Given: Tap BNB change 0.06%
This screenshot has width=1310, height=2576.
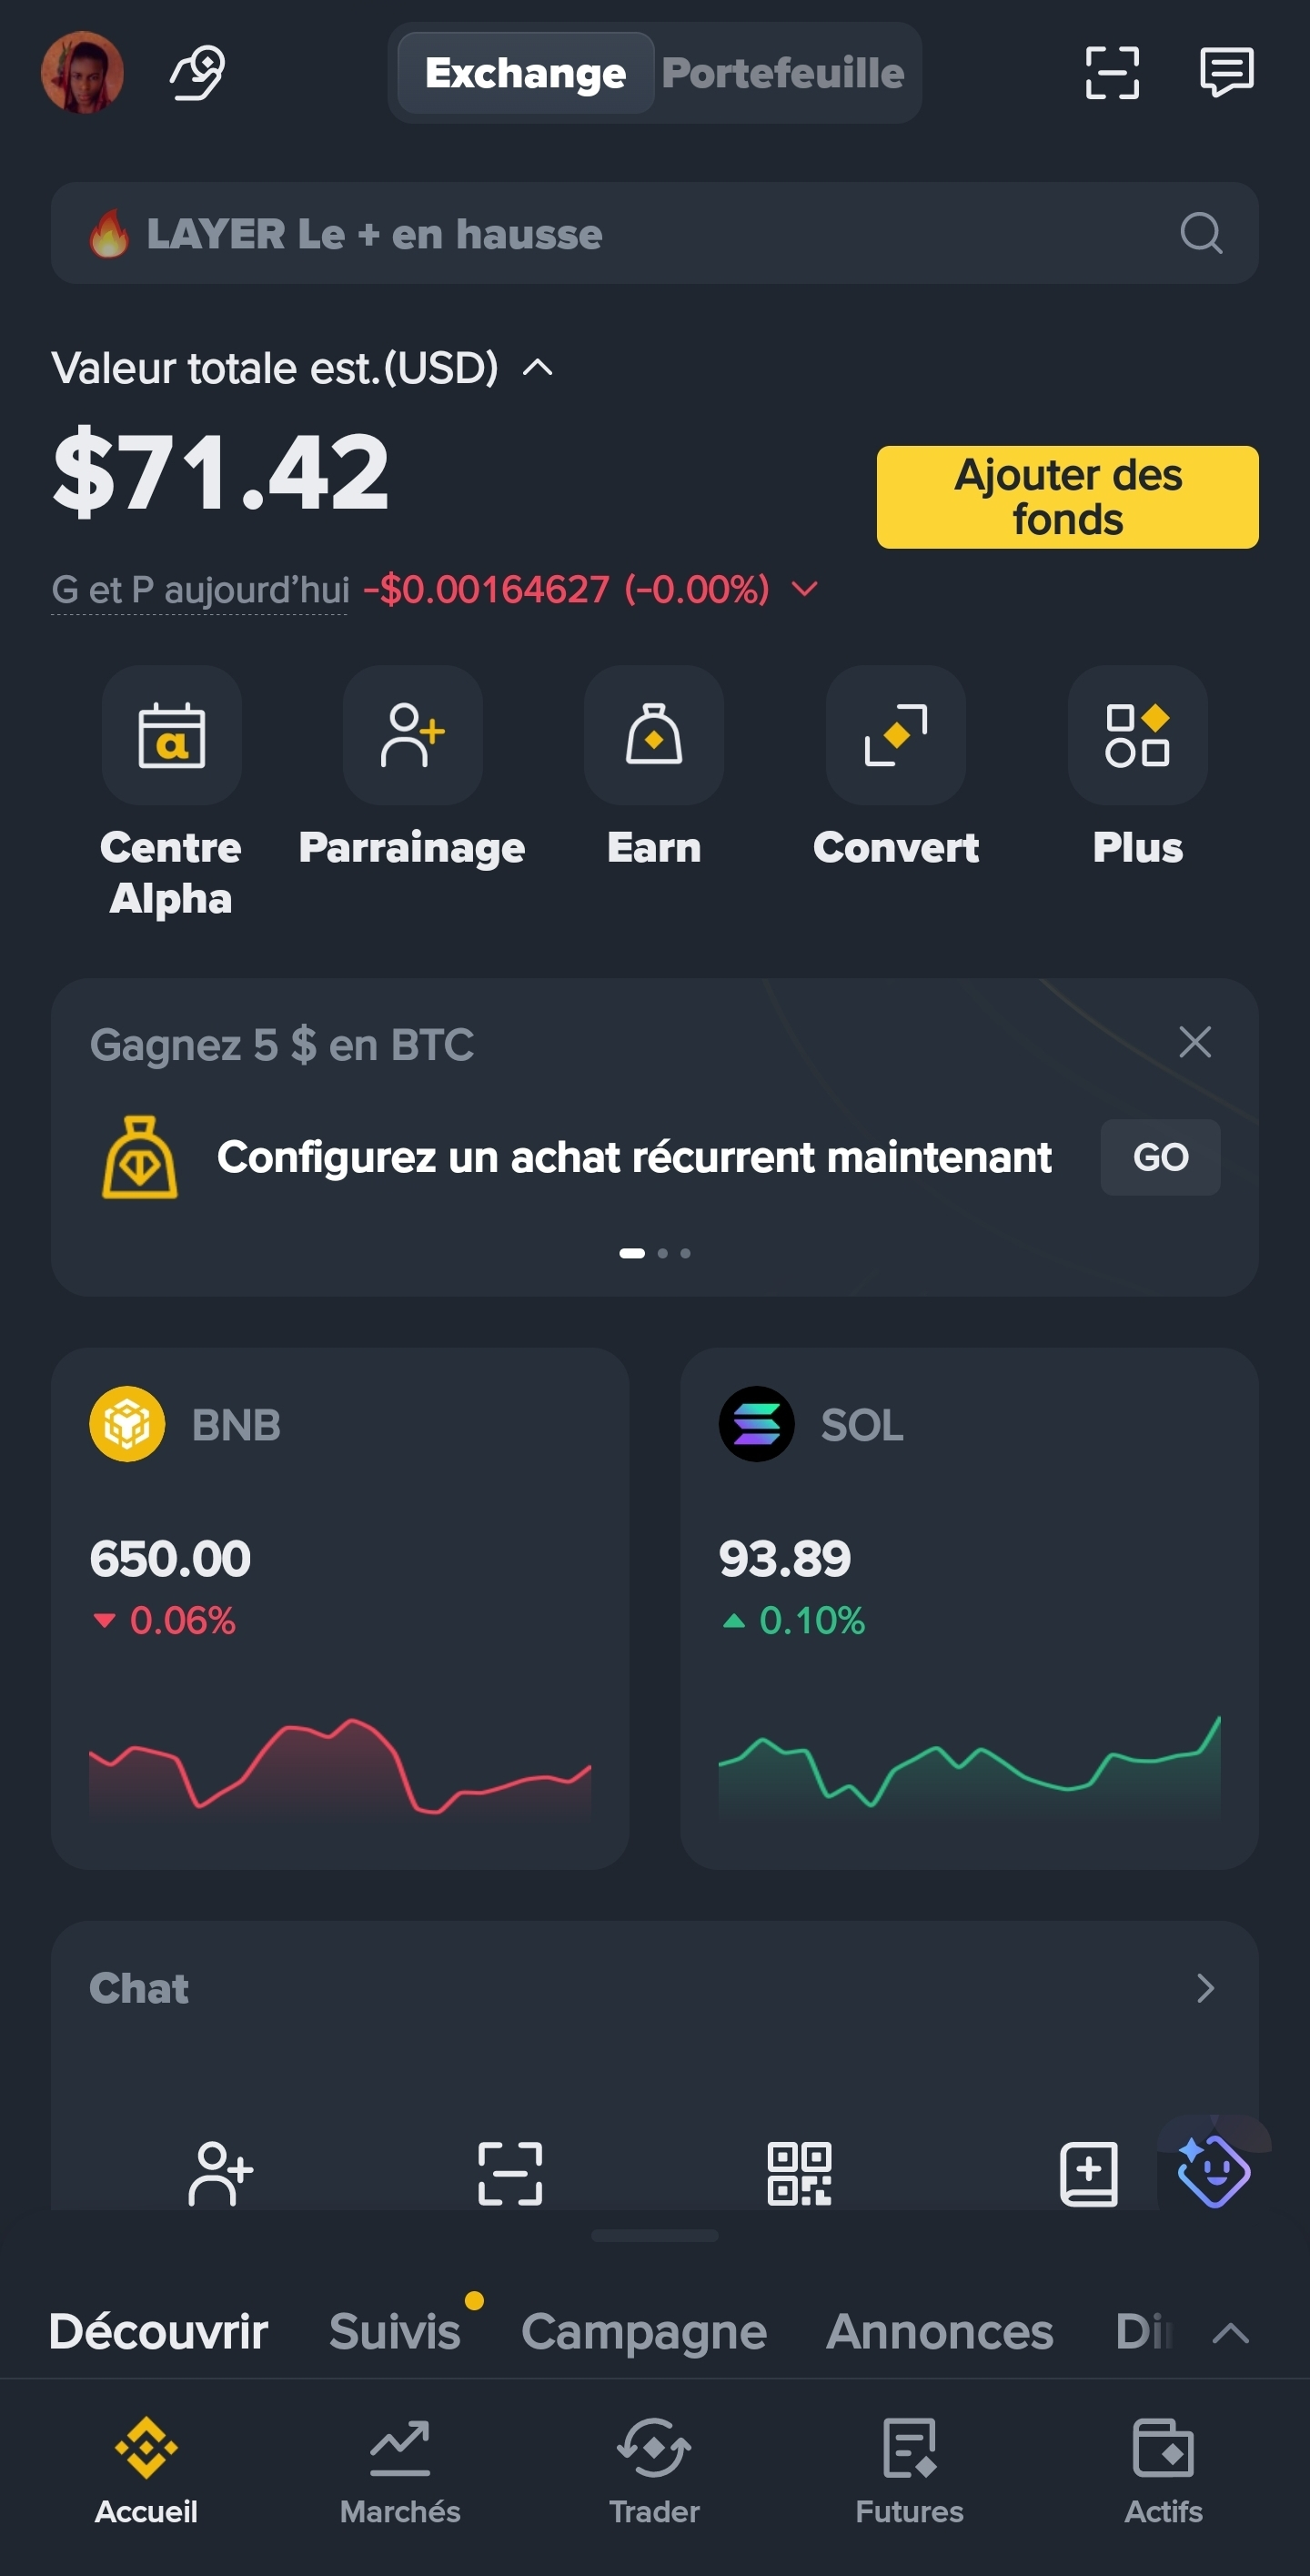Looking at the screenshot, I should coord(164,1620).
